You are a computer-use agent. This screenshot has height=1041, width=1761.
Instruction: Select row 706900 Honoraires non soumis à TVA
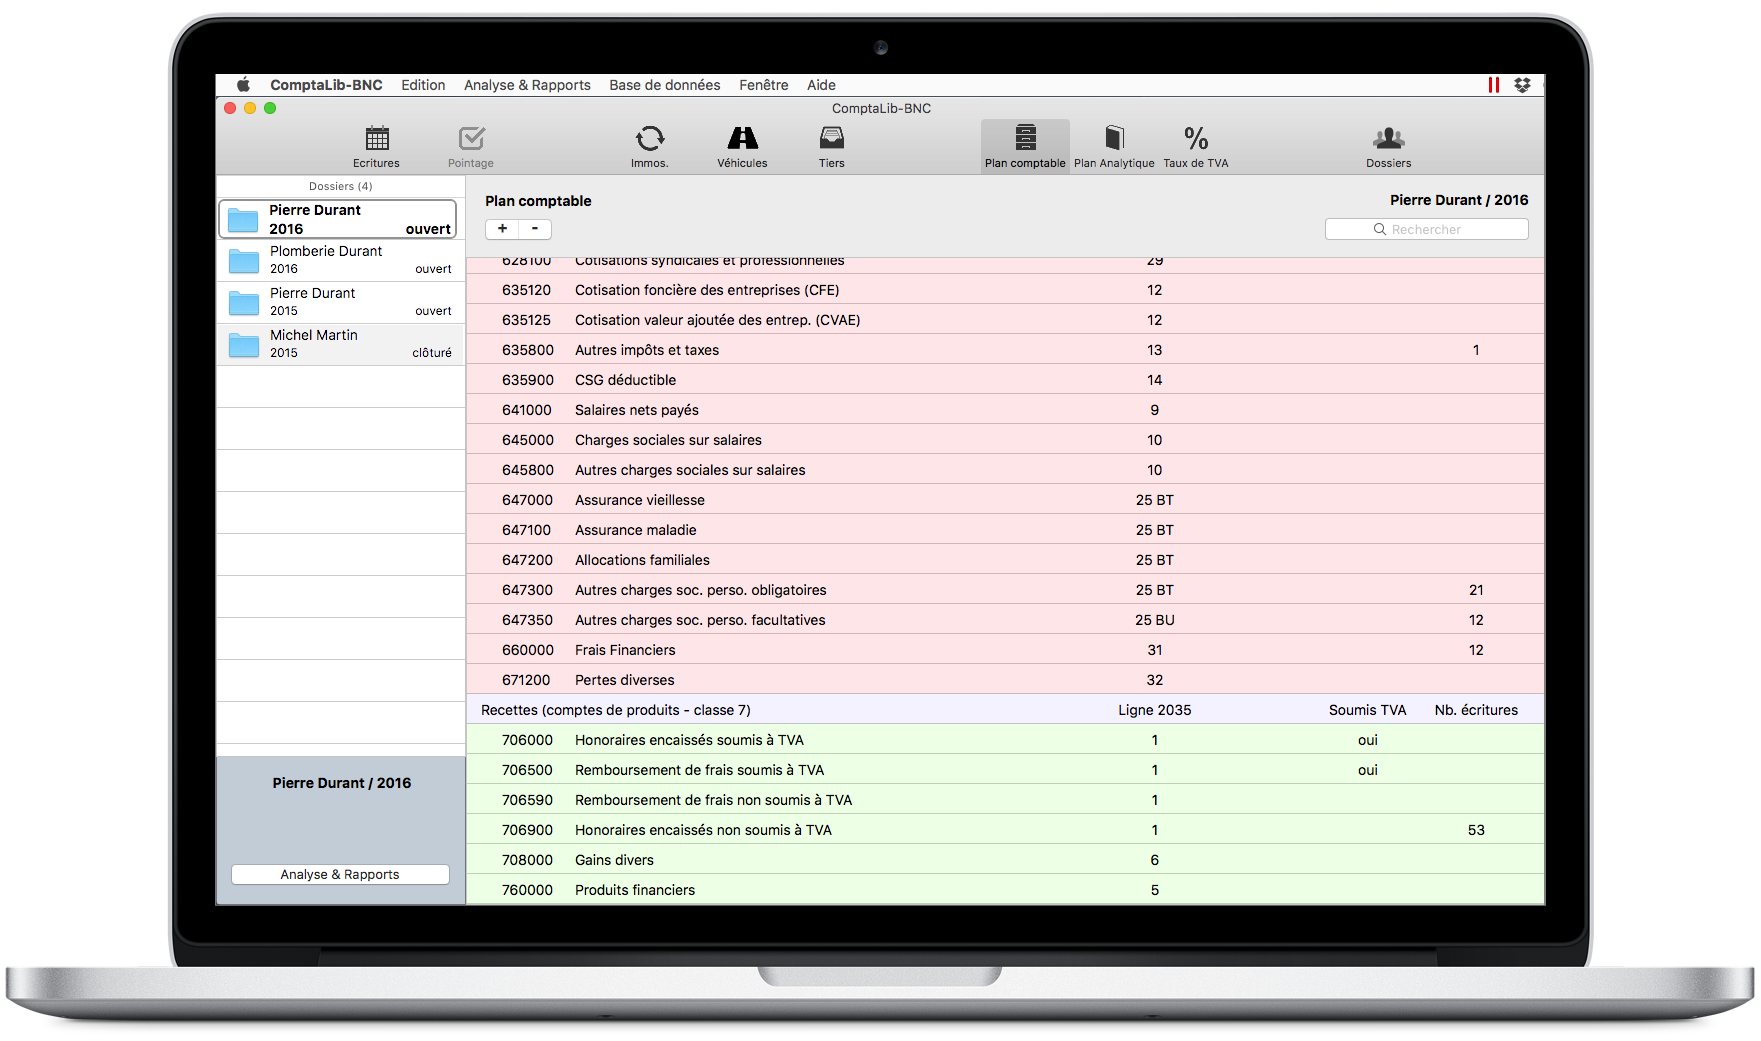tap(1005, 830)
